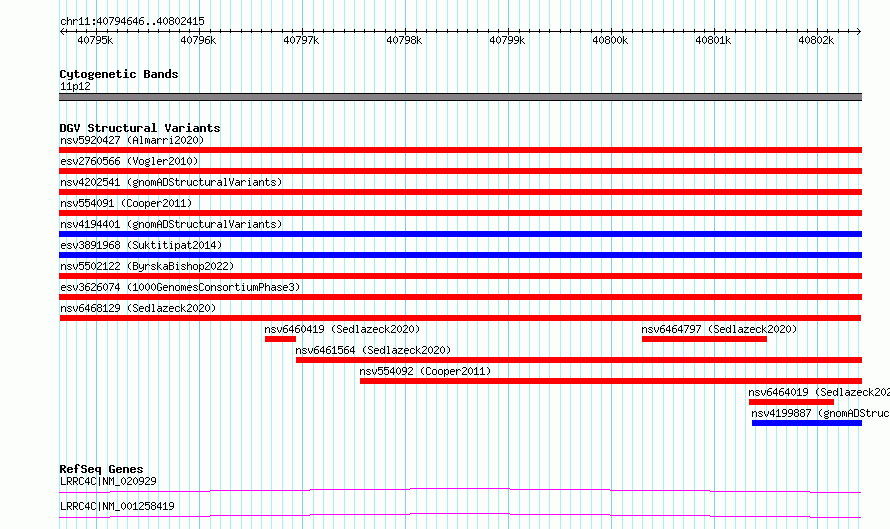The image size is (890, 529).
Task: Select the magenta LRRC4C NM_020929 transcript line
Action: pyautogui.click(x=460, y=490)
